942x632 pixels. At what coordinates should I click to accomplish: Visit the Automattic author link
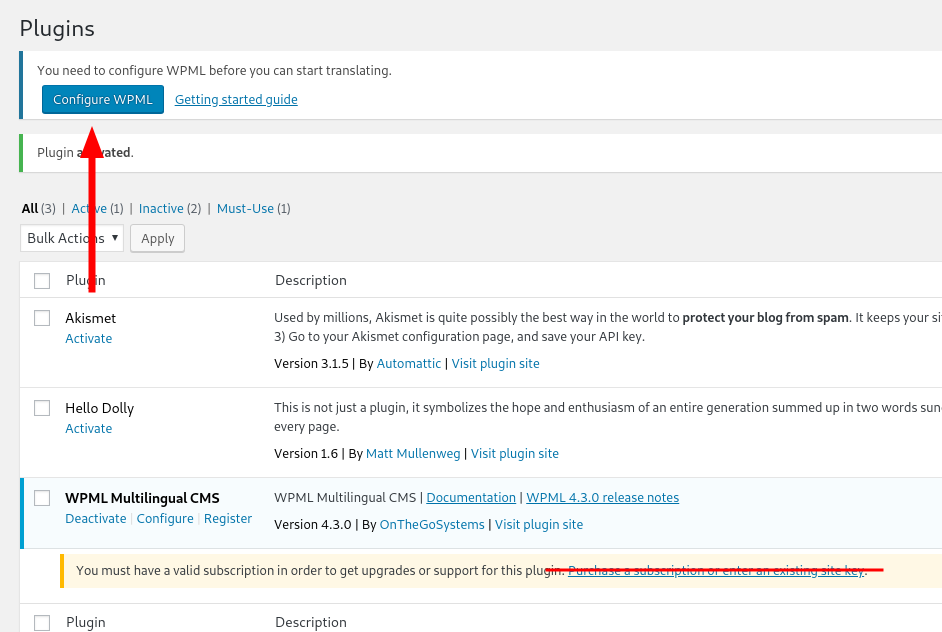pos(409,364)
